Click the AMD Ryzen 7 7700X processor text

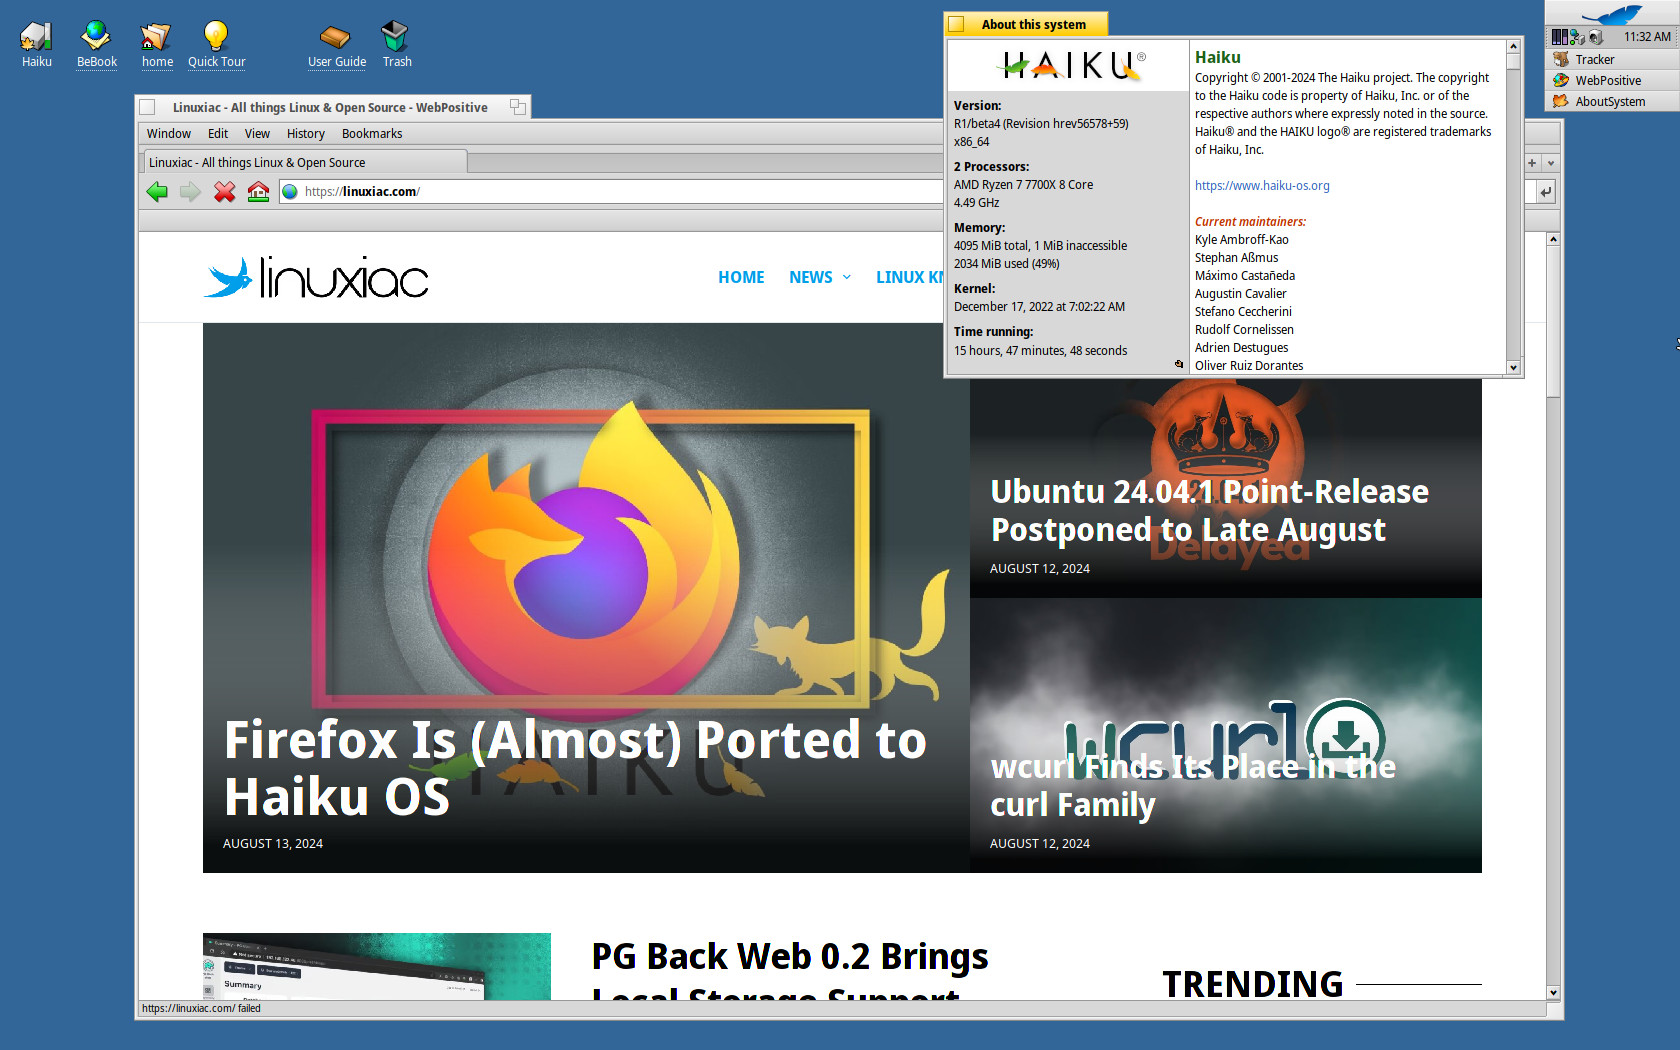pos(1023,185)
